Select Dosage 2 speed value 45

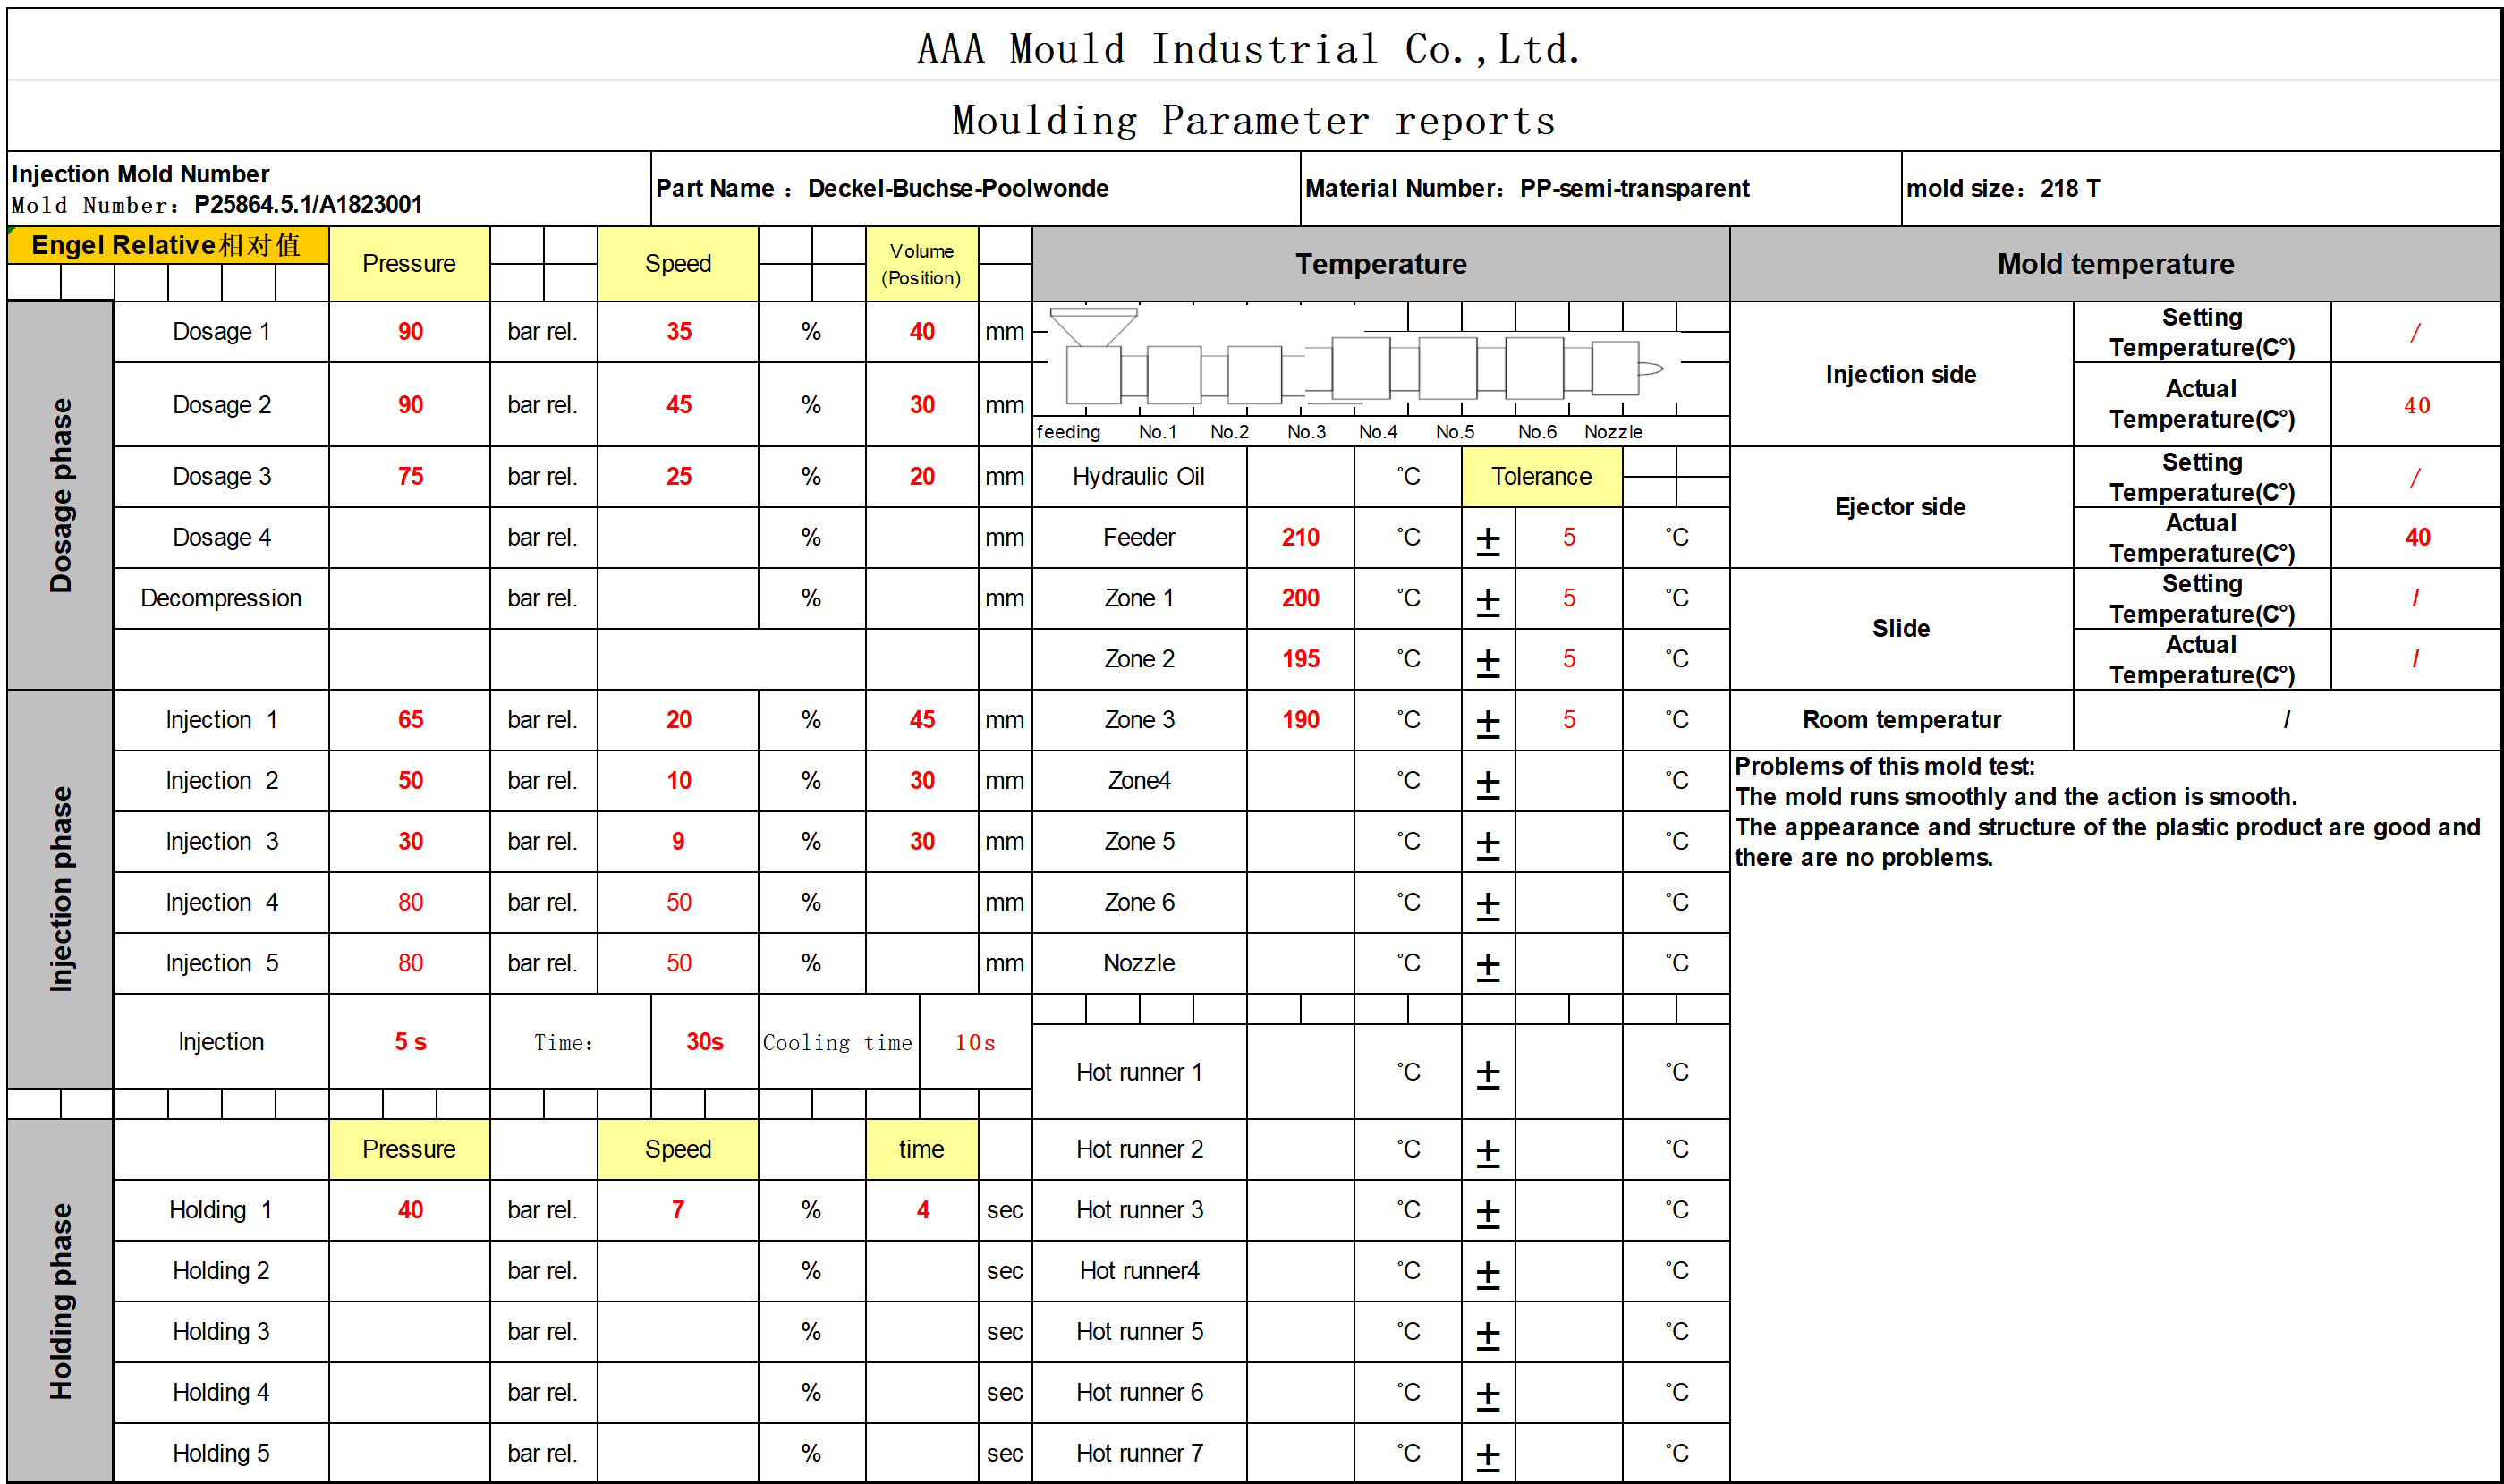[x=679, y=405]
